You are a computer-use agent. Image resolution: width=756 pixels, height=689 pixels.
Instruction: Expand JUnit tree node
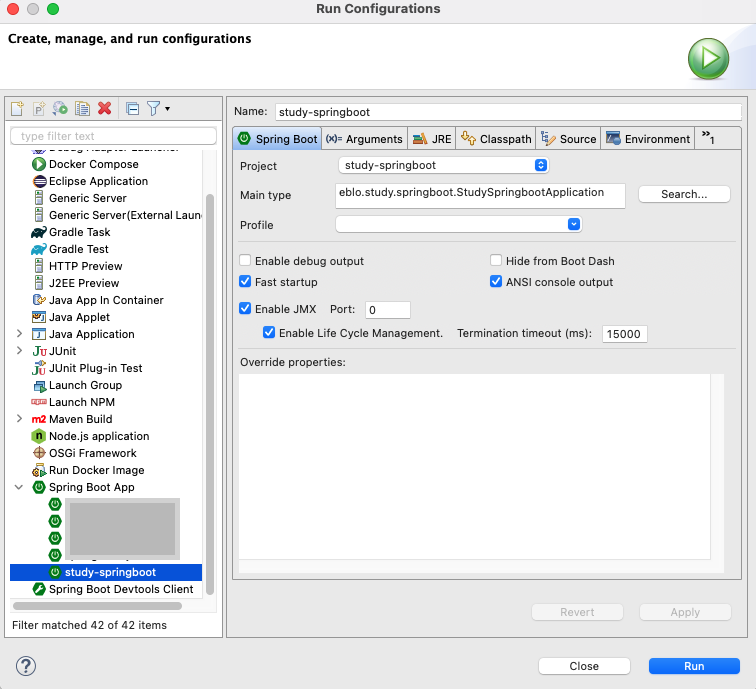[x=19, y=351]
